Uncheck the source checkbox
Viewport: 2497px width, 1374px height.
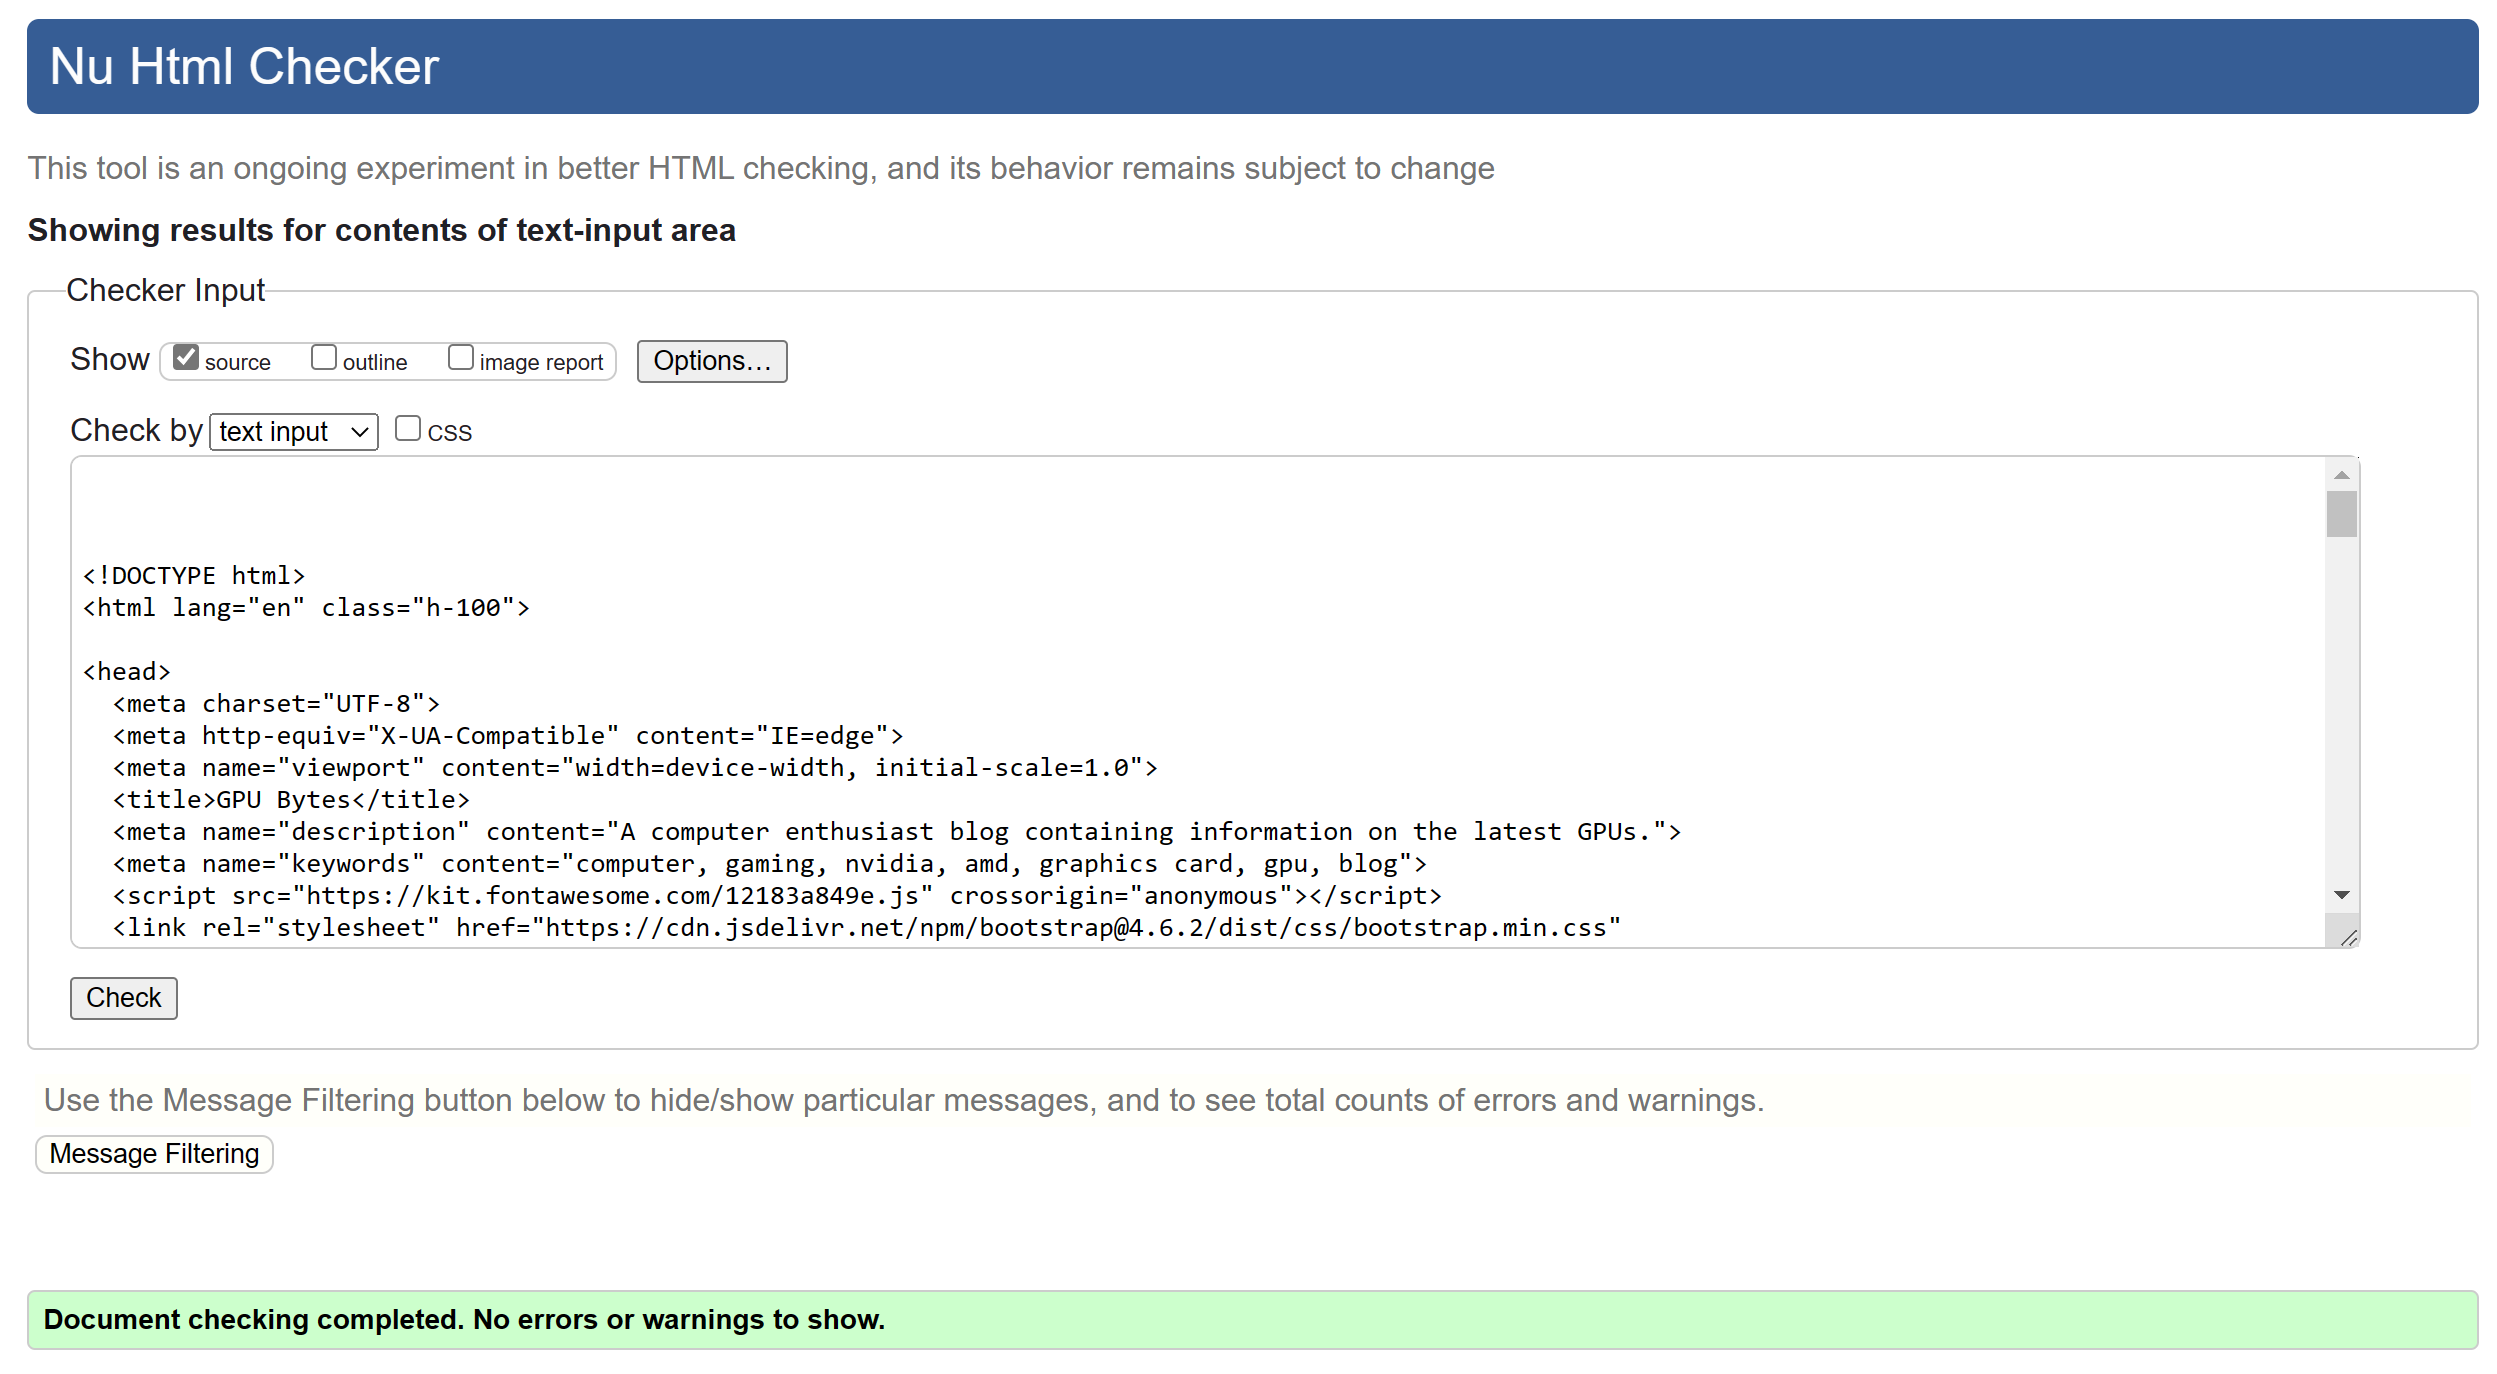[185, 358]
